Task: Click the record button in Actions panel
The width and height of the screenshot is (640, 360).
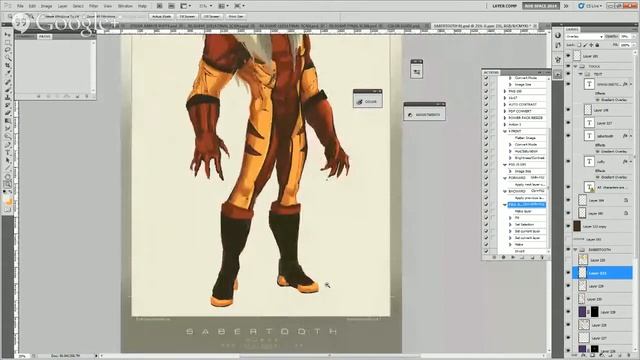Action: click(503, 257)
